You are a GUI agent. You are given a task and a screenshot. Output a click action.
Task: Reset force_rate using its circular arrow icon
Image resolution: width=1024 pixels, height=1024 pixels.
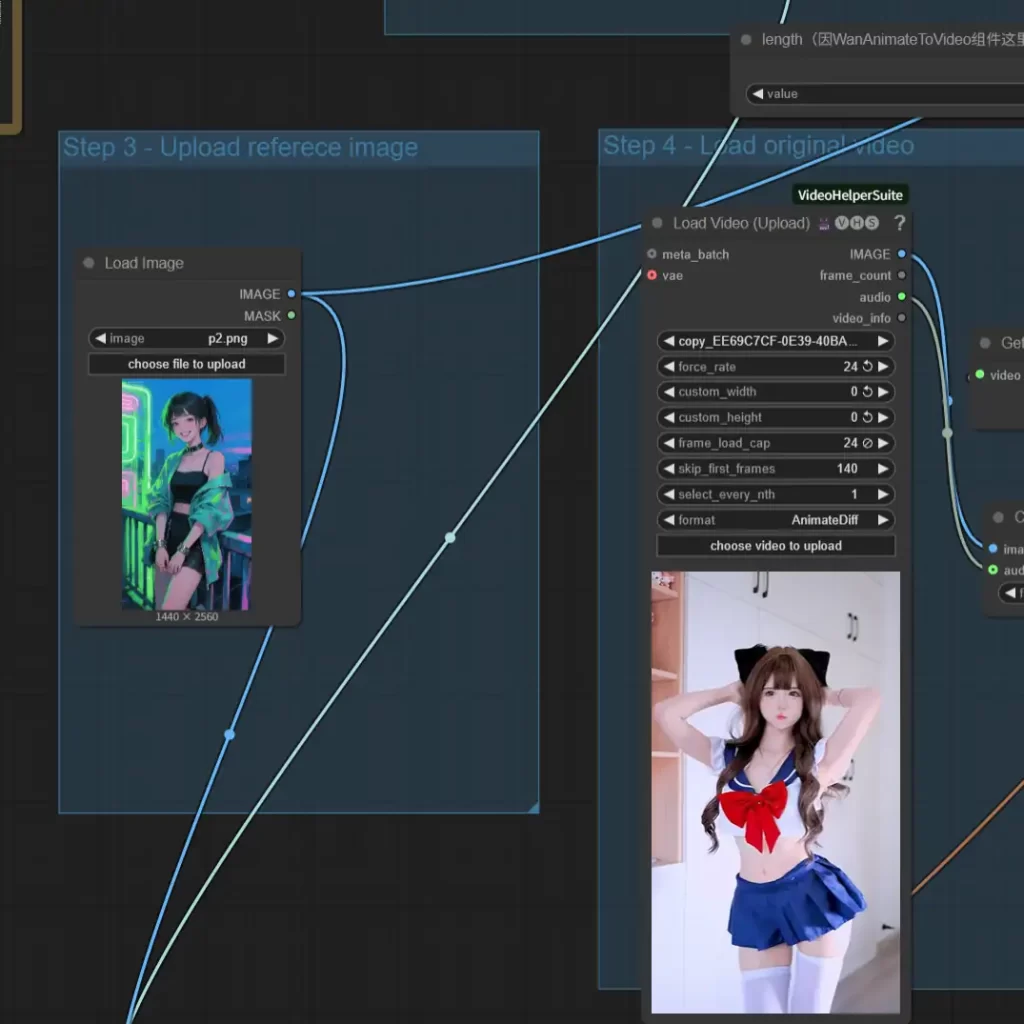click(x=867, y=367)
